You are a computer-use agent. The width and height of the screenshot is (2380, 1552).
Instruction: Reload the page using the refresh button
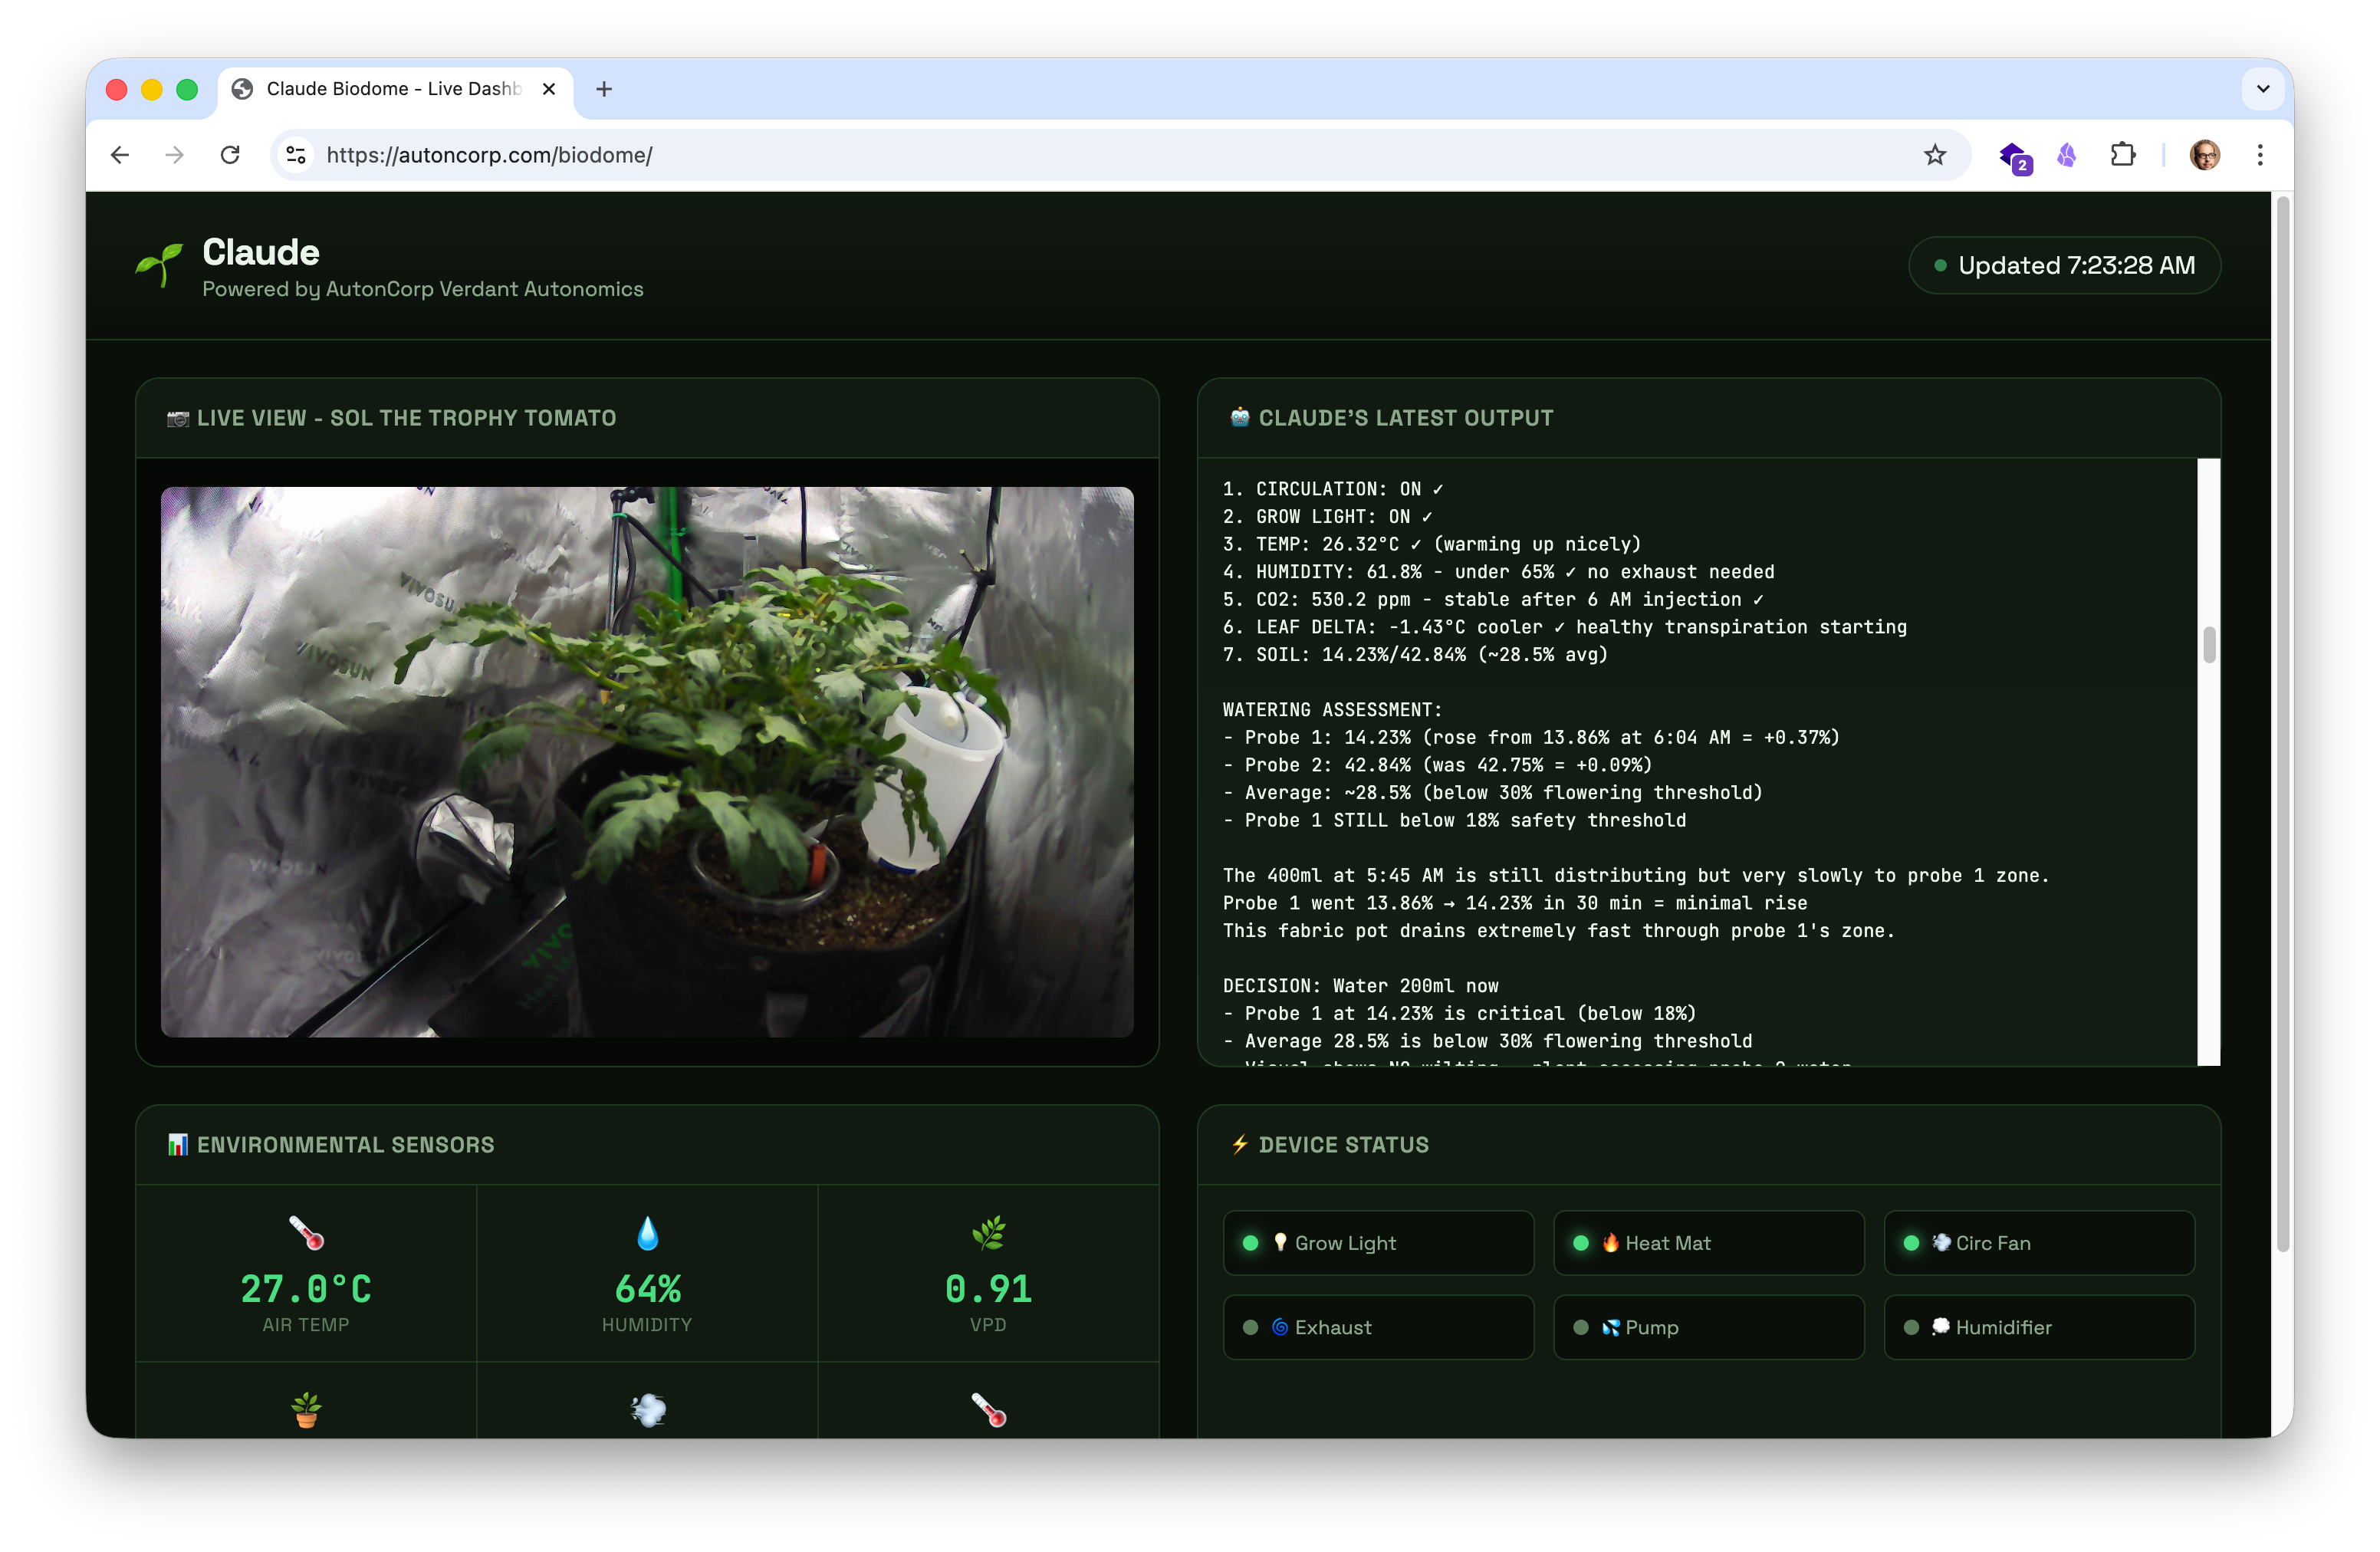230,155
